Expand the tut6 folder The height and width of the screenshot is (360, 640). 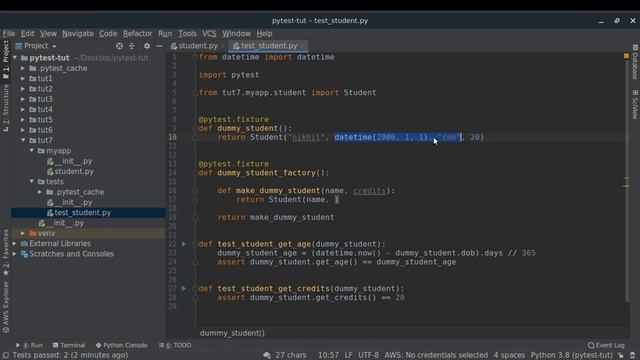23,130
